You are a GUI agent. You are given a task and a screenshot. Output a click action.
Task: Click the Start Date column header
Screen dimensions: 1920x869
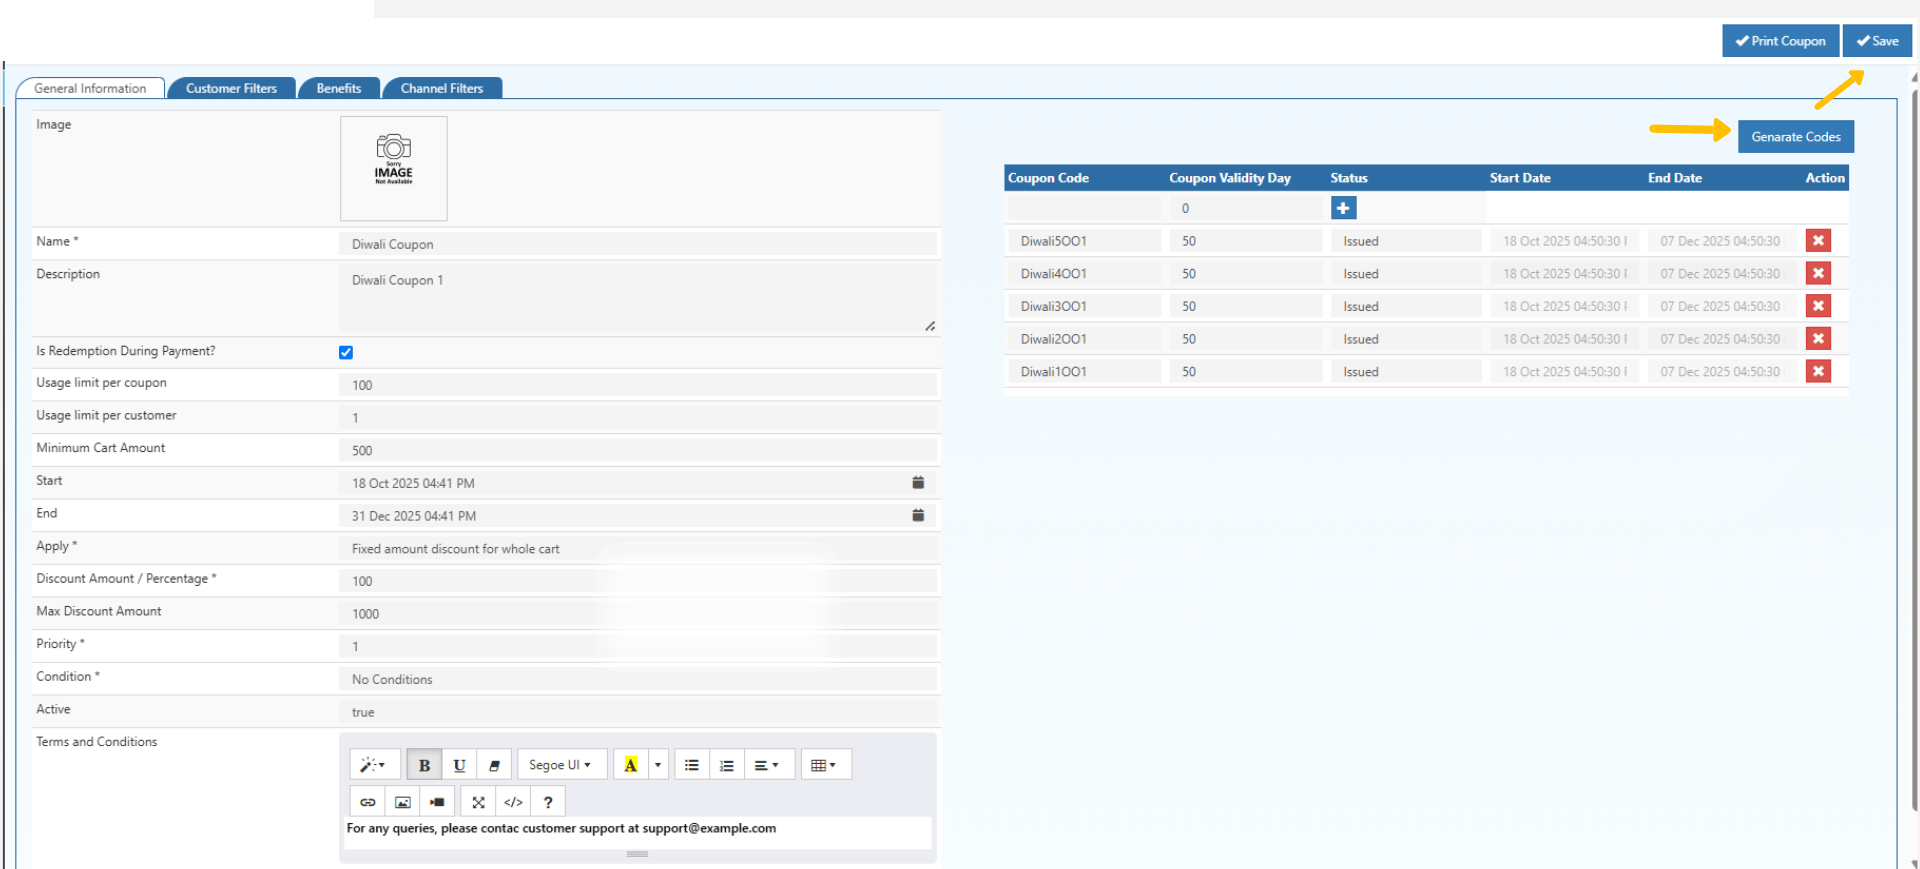click(1520, 178)
